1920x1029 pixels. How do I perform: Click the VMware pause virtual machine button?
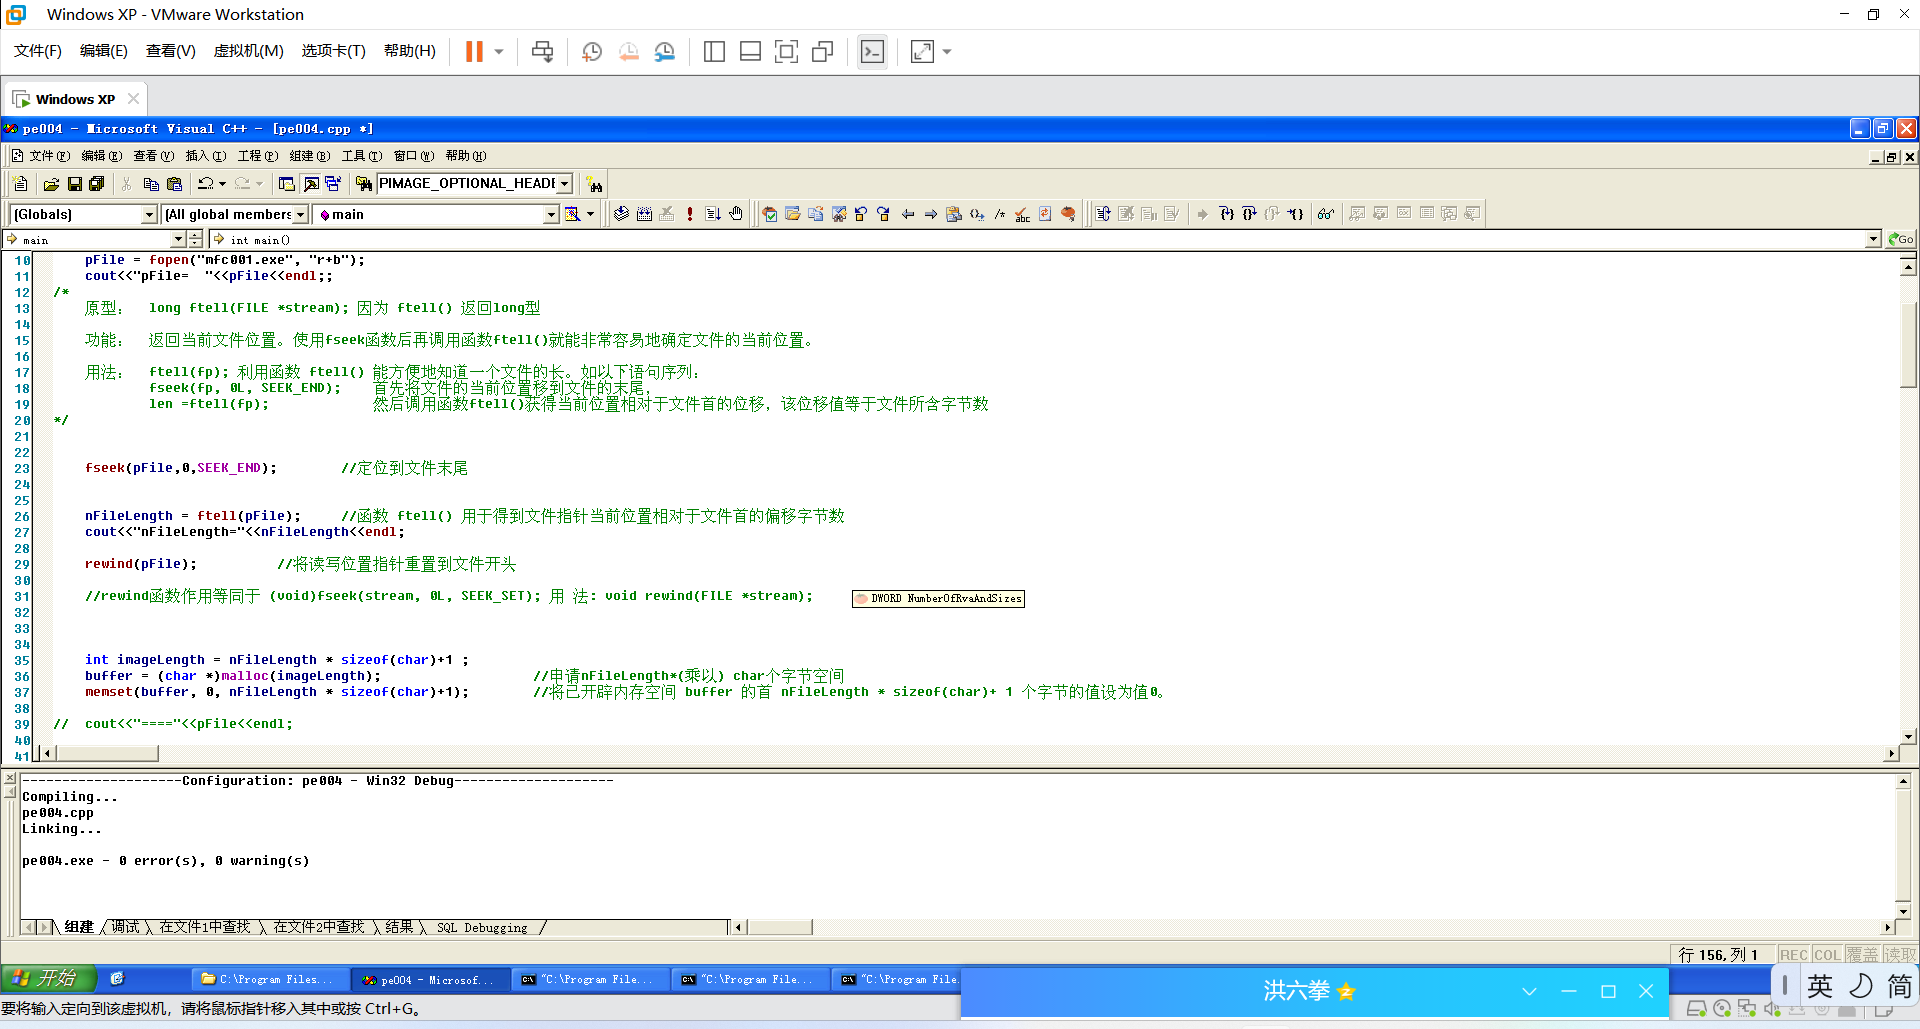click(x=474, y=51)
